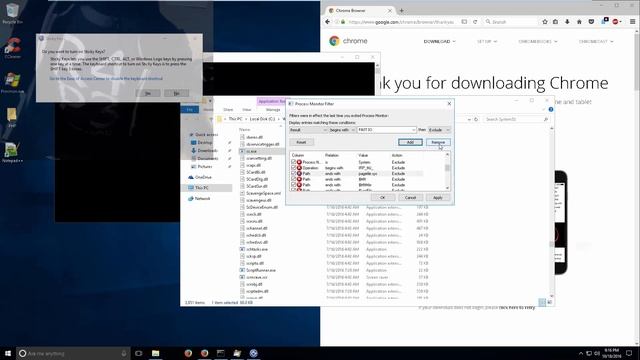This screenshot has width=640, height=360.
Task: Expand the DOWNLOAD menu on Chrome page
Action: click(x=439, y=42)
